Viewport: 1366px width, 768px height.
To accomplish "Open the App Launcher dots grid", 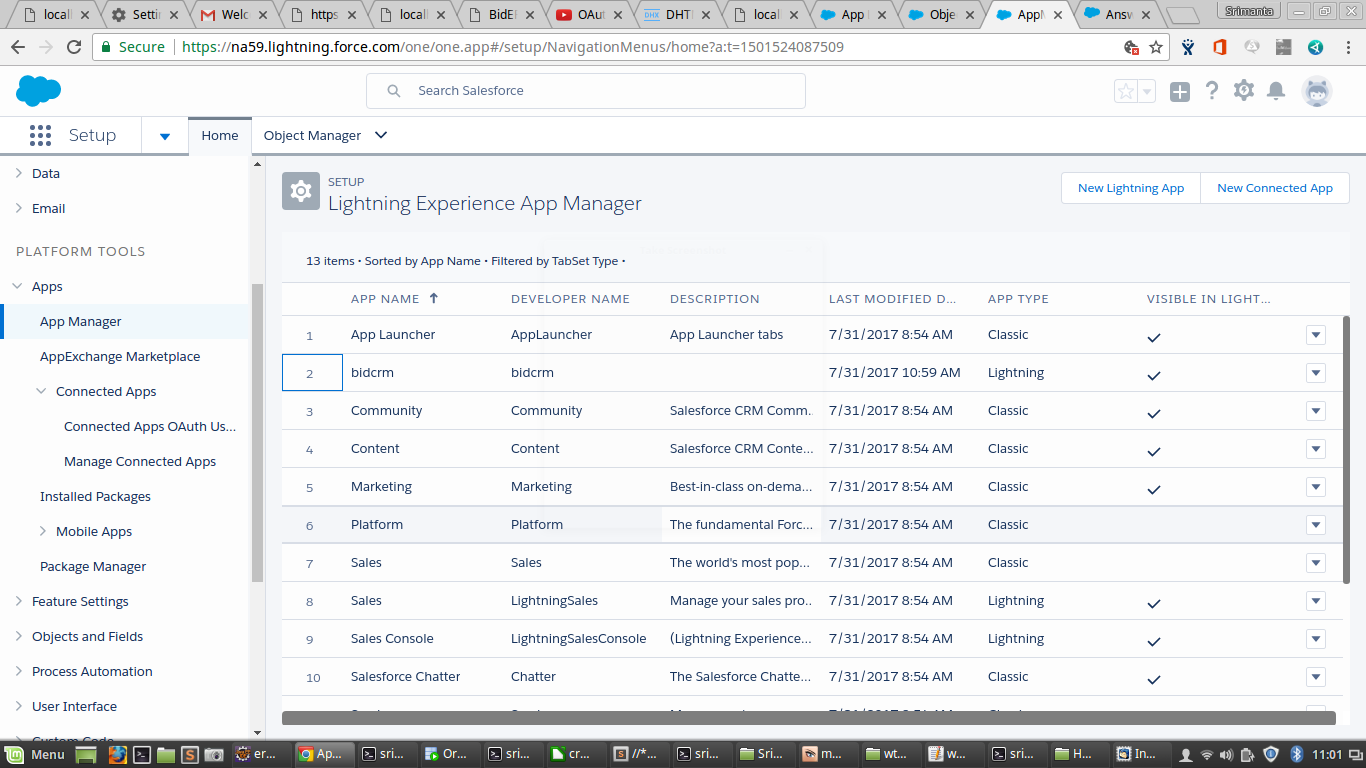I will (40, 135).
